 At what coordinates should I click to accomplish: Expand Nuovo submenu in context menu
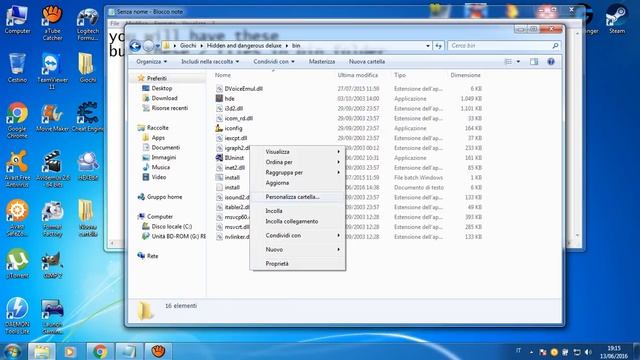pos(298,249)
